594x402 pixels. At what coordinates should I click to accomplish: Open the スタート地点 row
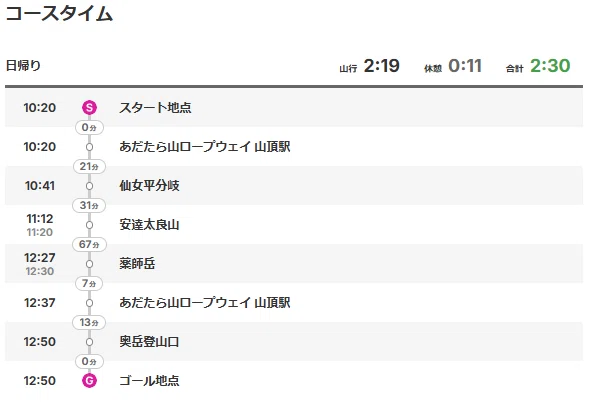coord(294,108)
